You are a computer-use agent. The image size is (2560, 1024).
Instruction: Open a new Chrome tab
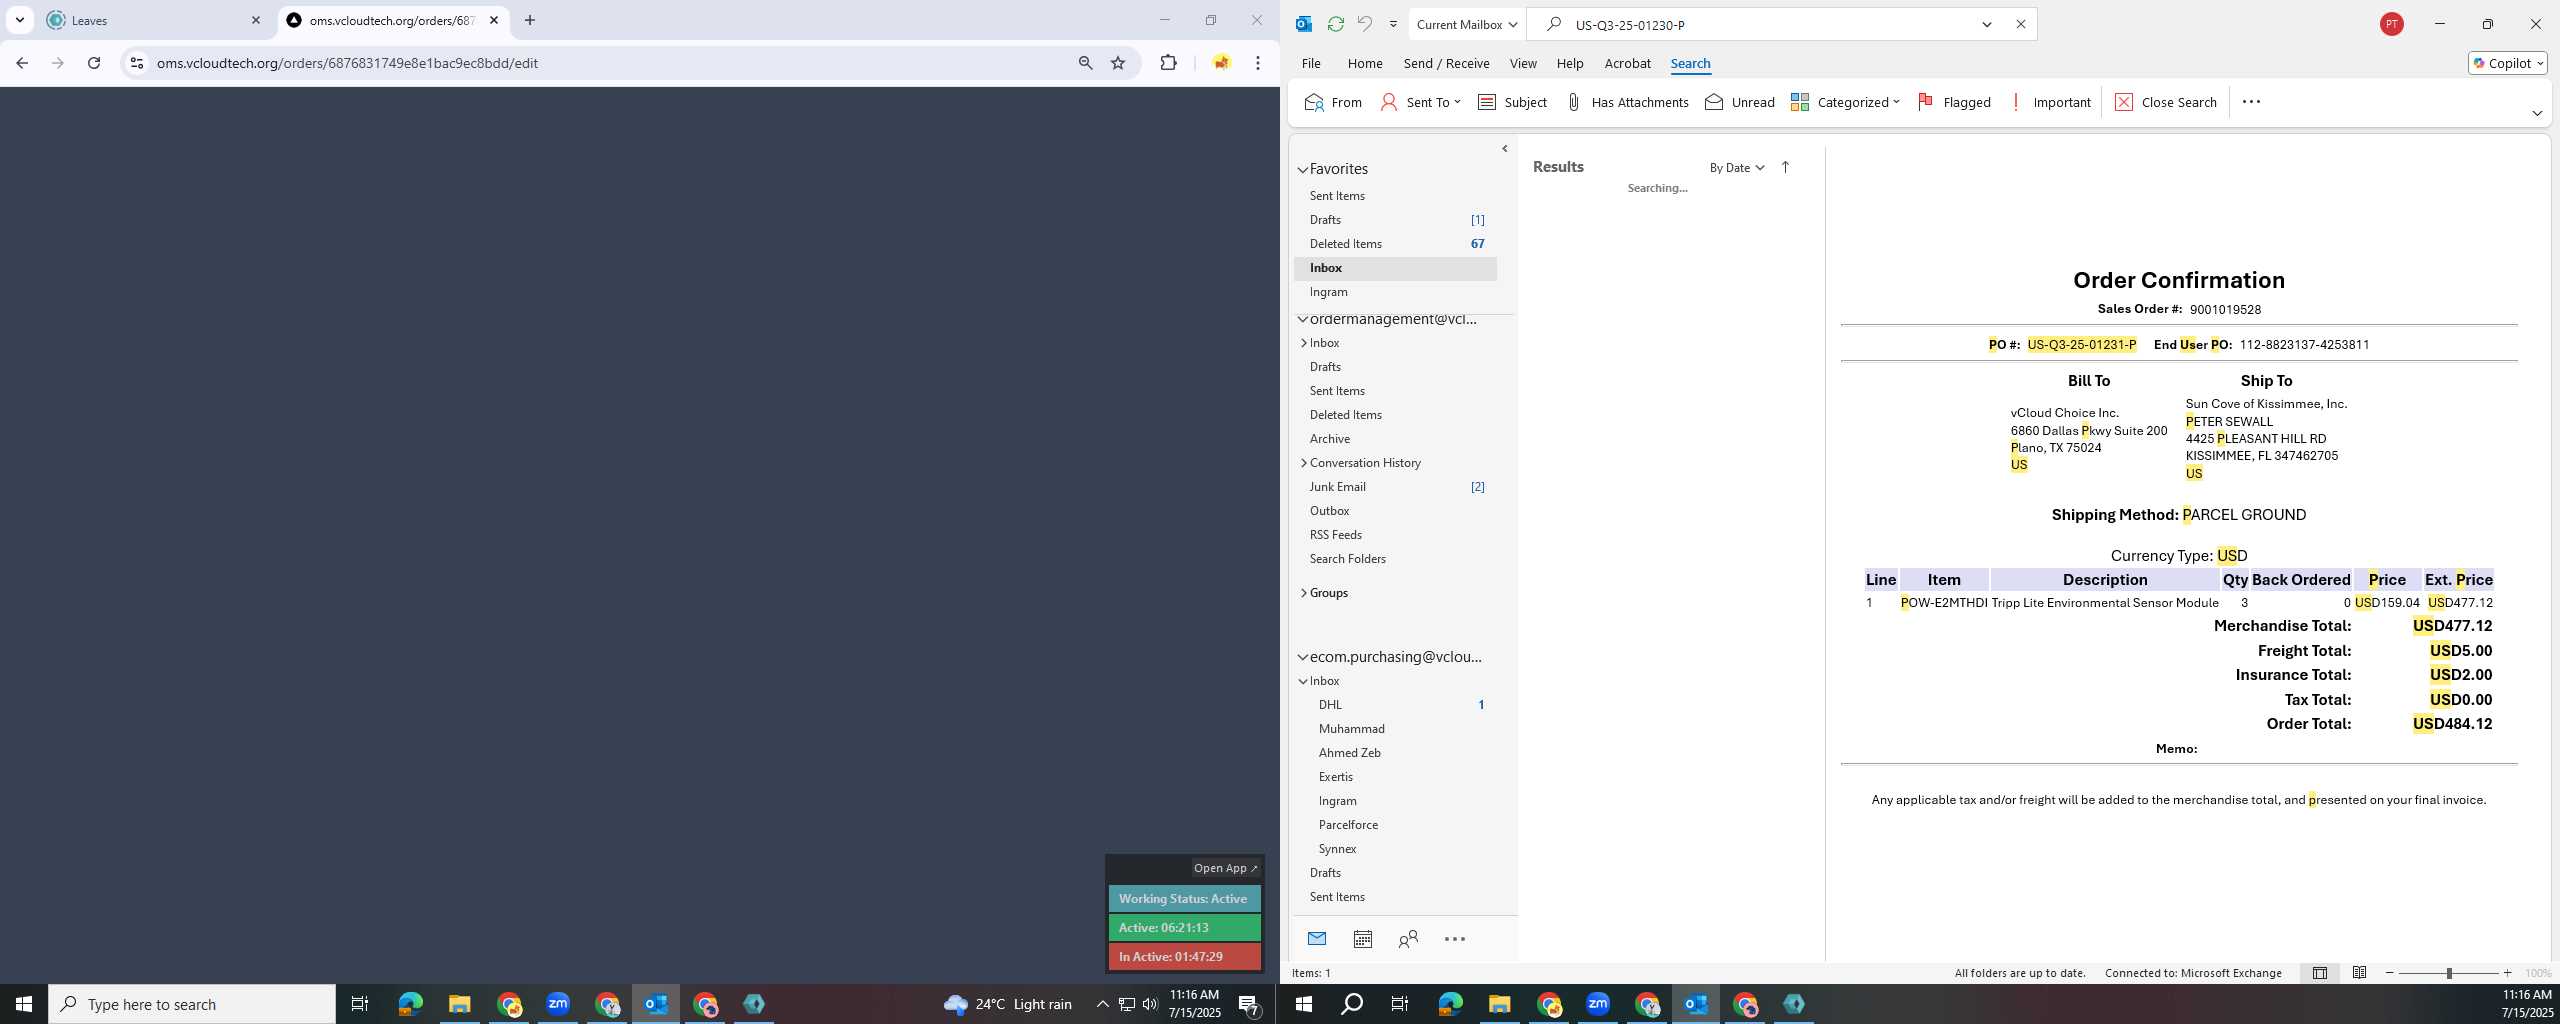530,20
